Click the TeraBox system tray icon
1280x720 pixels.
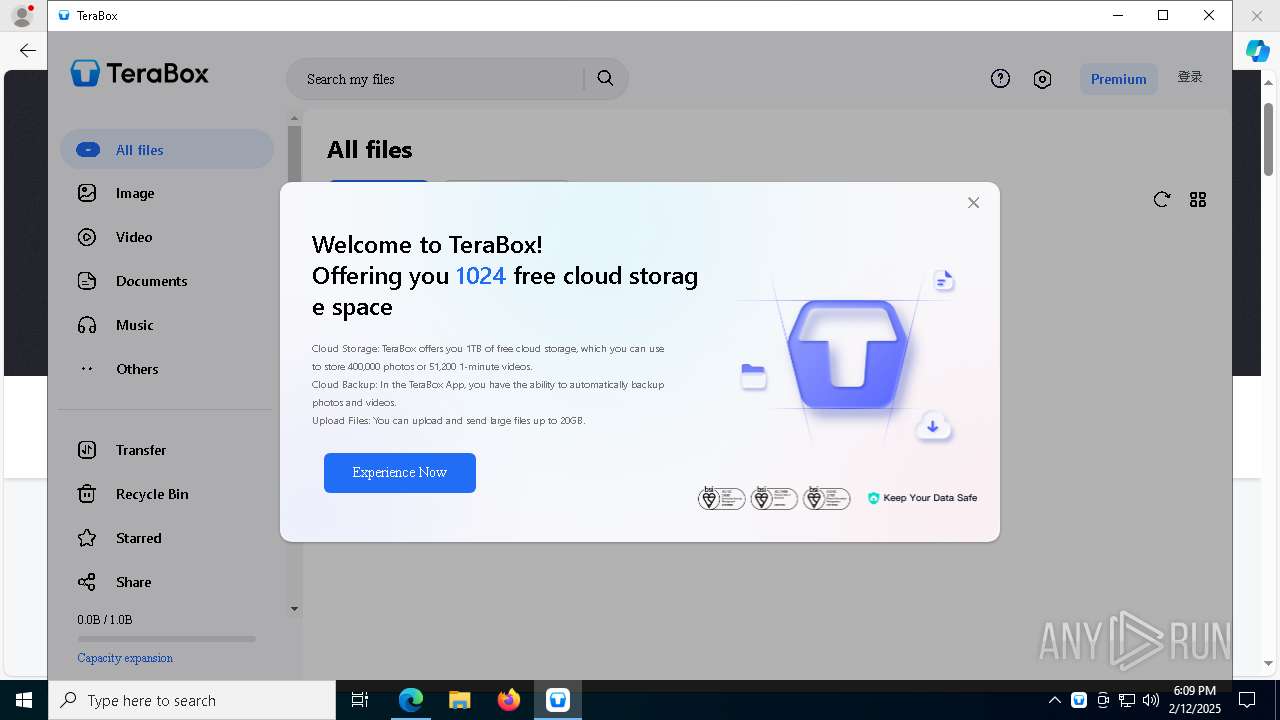point(1079,700)
